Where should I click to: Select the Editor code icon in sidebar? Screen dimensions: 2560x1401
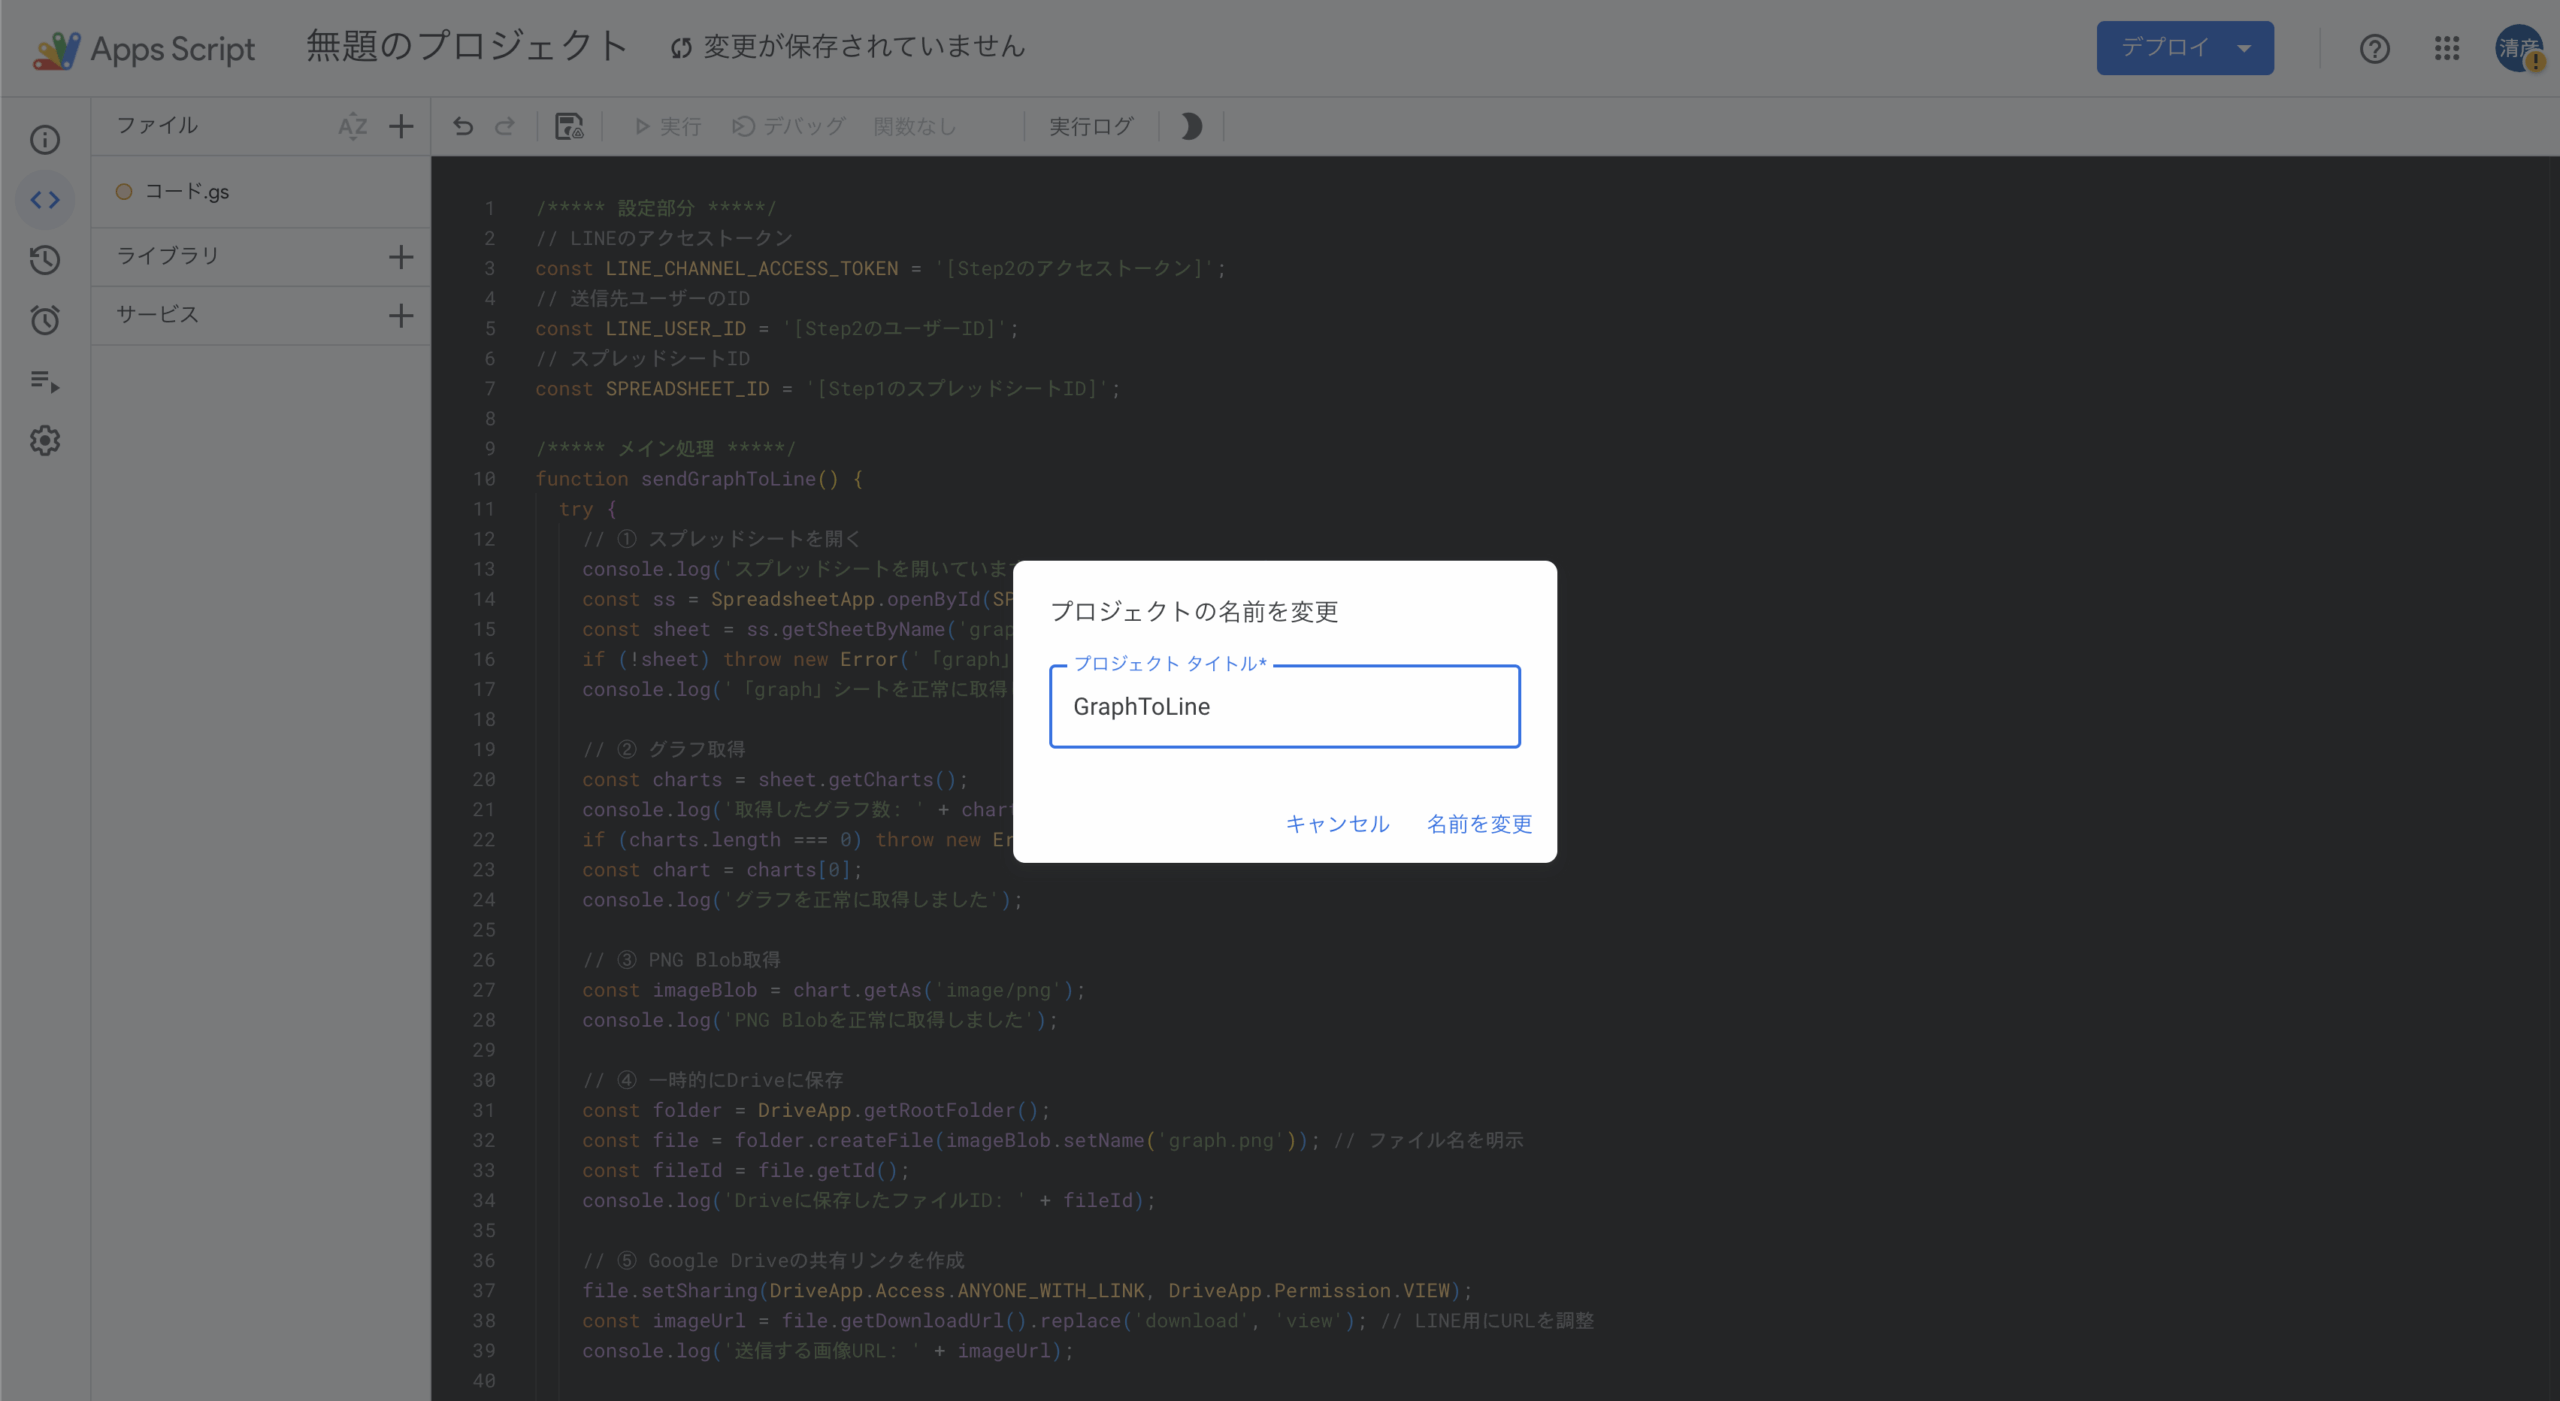point(45,200)
